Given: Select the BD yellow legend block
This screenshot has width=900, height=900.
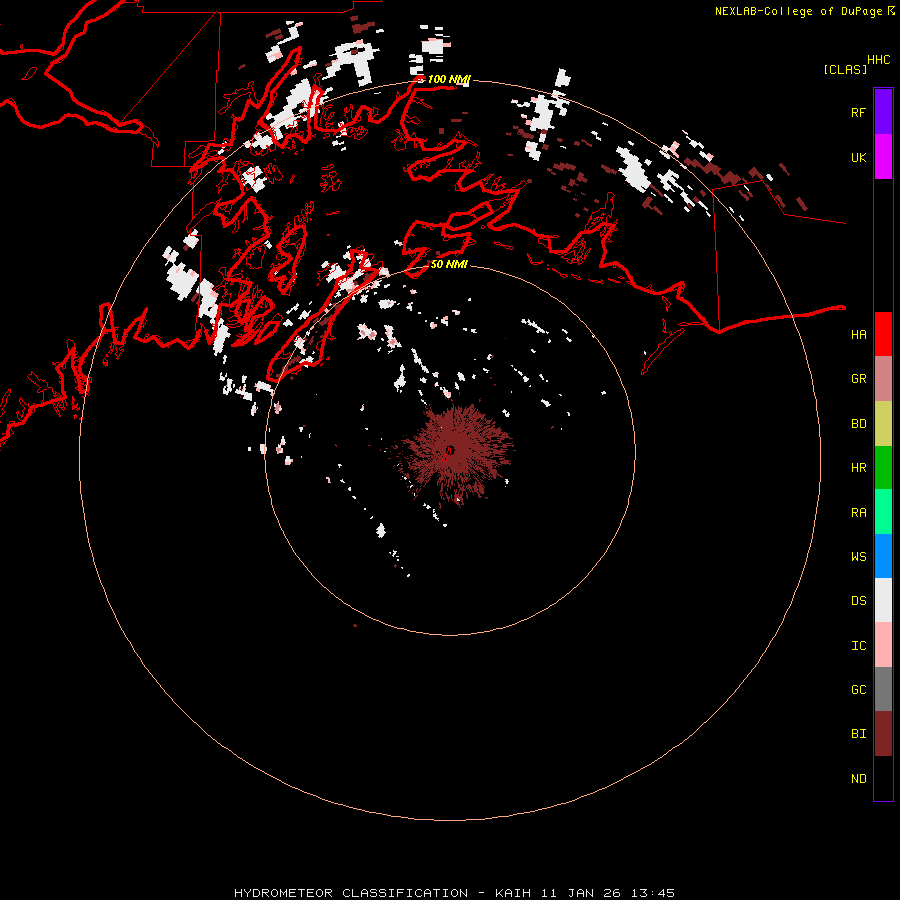Looking at the screenshot, I should [x=883, y=424].
